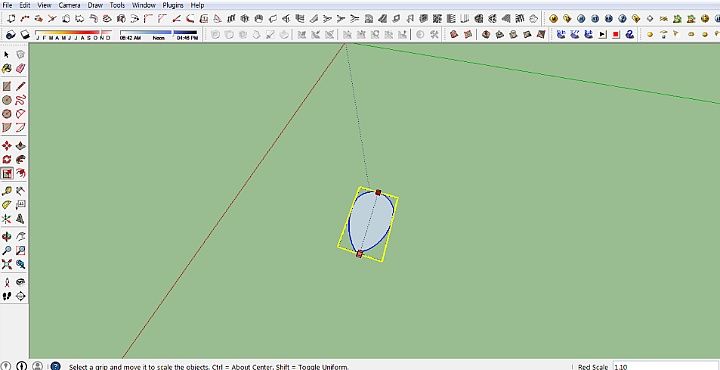720x370 pixels.
Task: Click the Zoom Extents tool
Action: (6, 264)
